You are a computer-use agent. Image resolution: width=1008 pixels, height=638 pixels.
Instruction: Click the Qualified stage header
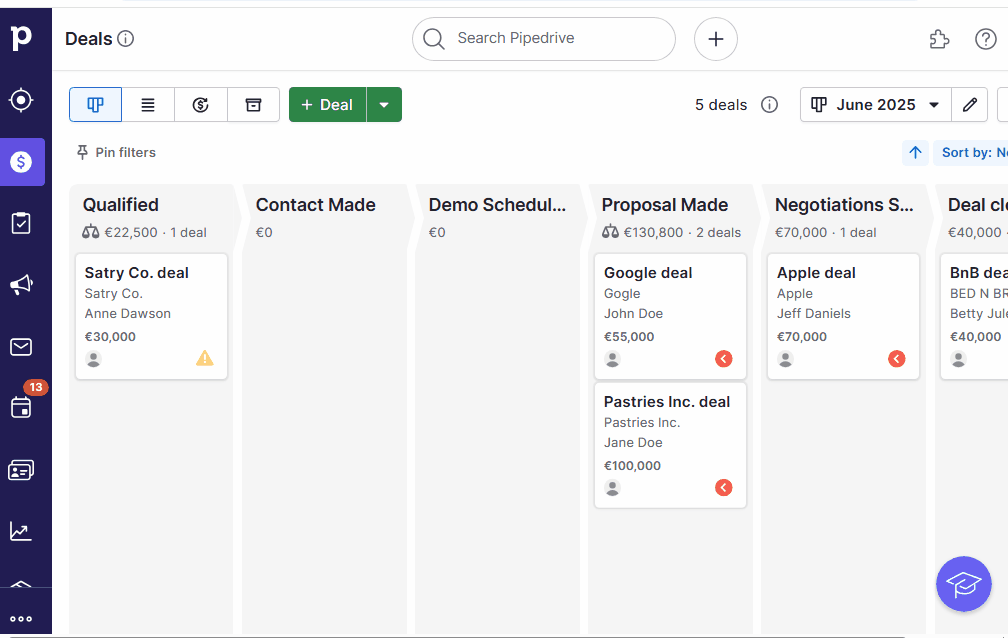pos(121,205)
